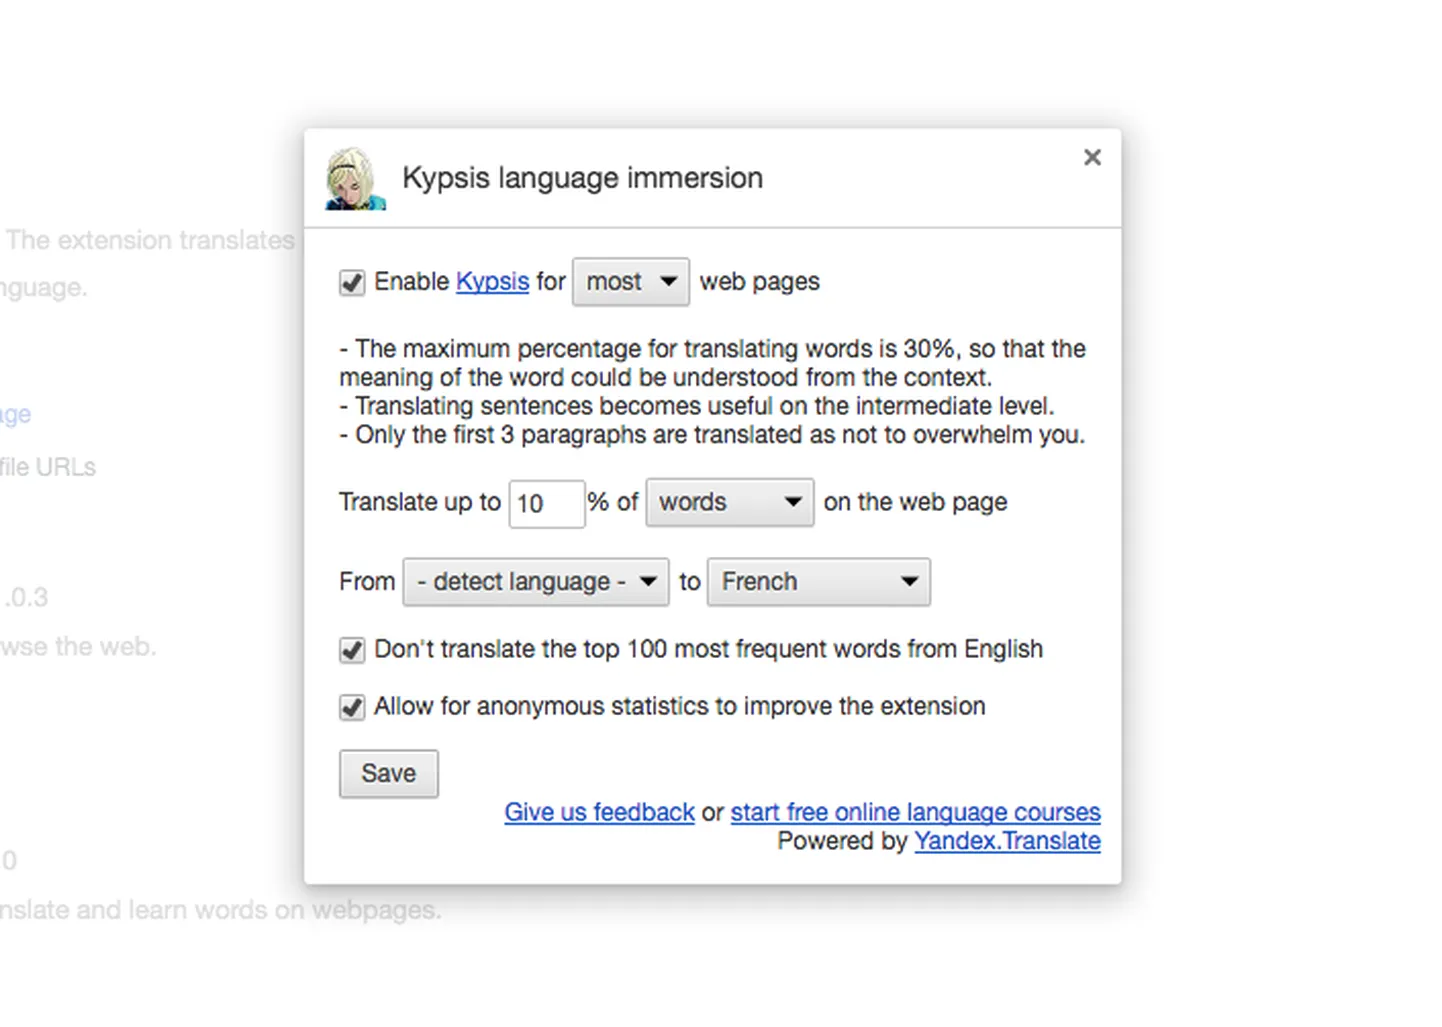Image resolution: width=1442 pixels, height=1027 pixels.
Task: Click the 'Only the first 3 paragraphs' note
Action: coord(712,435)
